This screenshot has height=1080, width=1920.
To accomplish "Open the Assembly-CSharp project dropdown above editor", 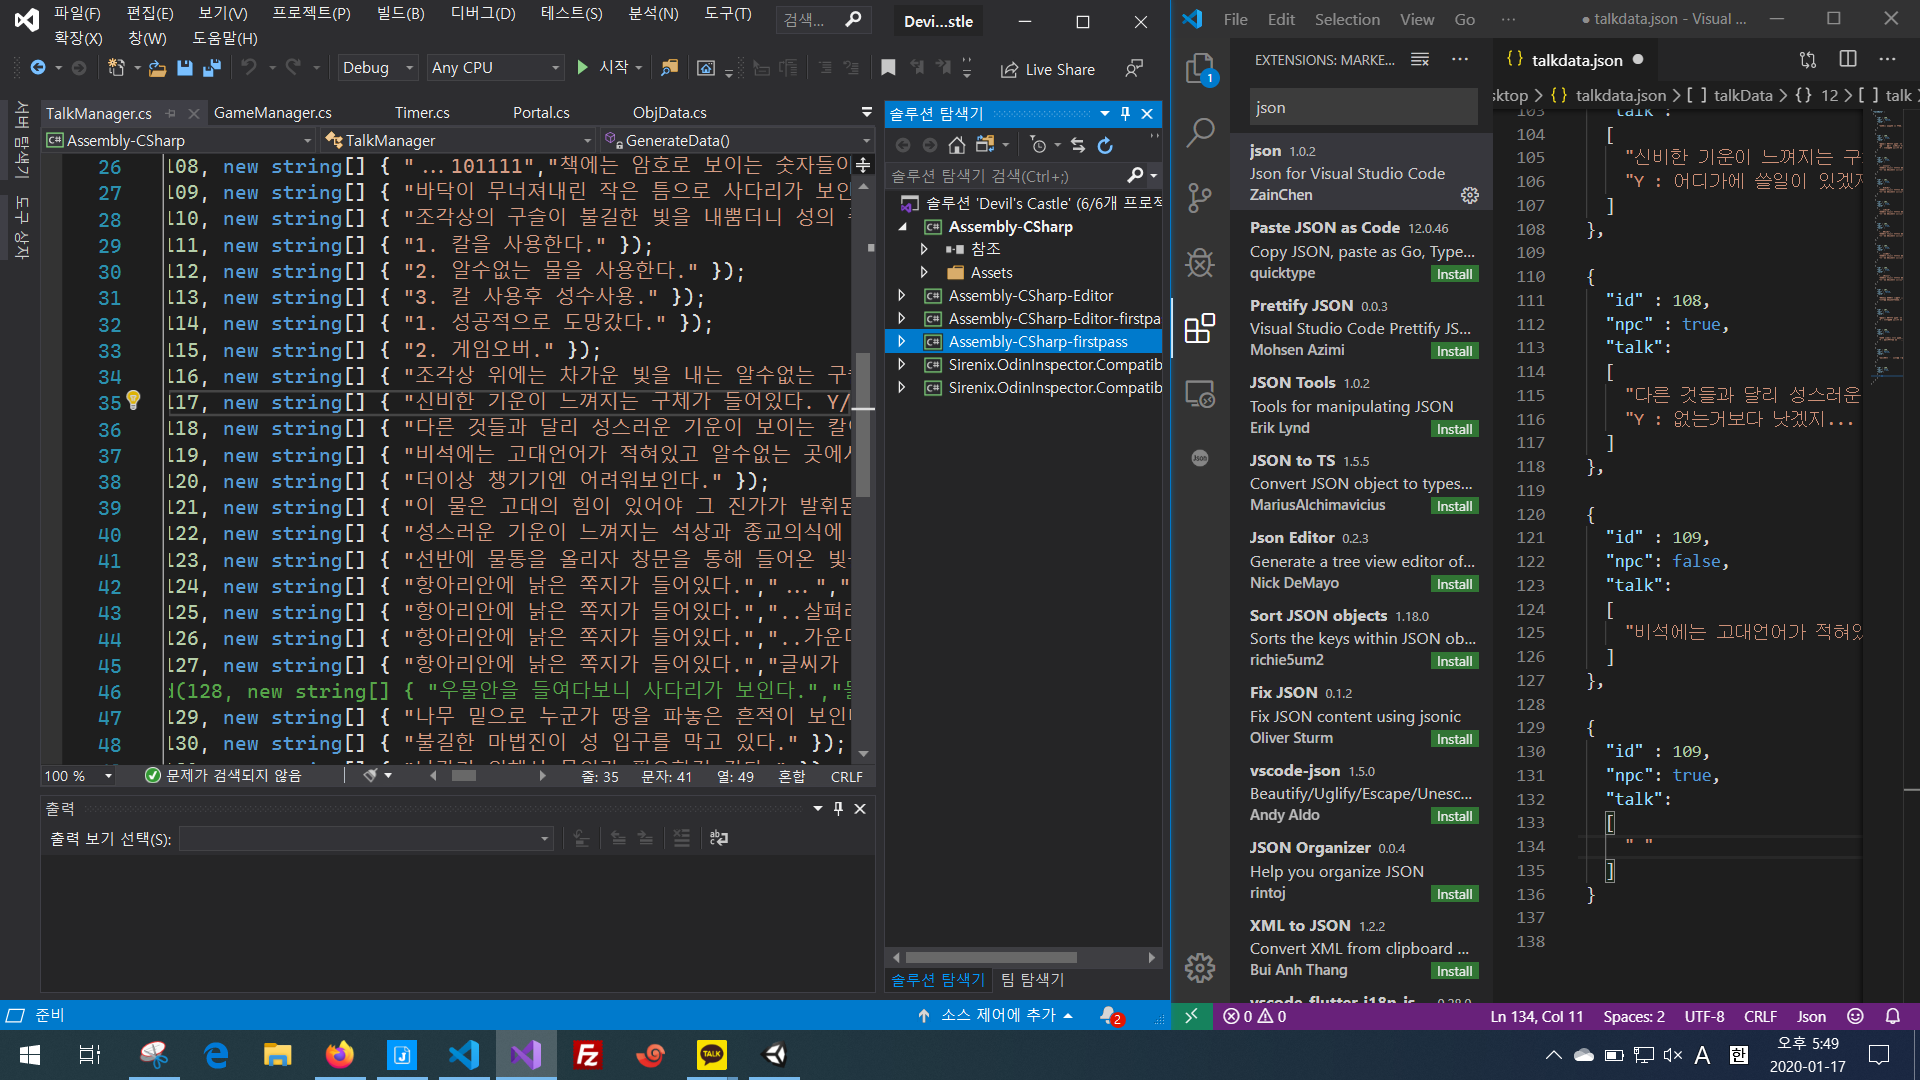I will click(180, 141).
